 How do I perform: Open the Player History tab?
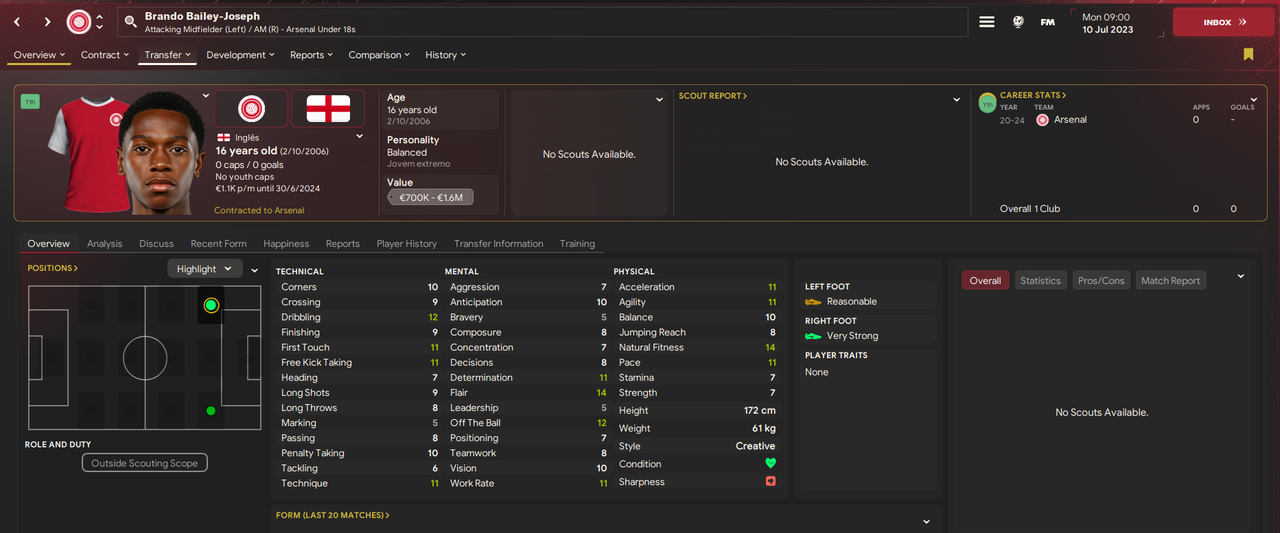pos(406,244)
